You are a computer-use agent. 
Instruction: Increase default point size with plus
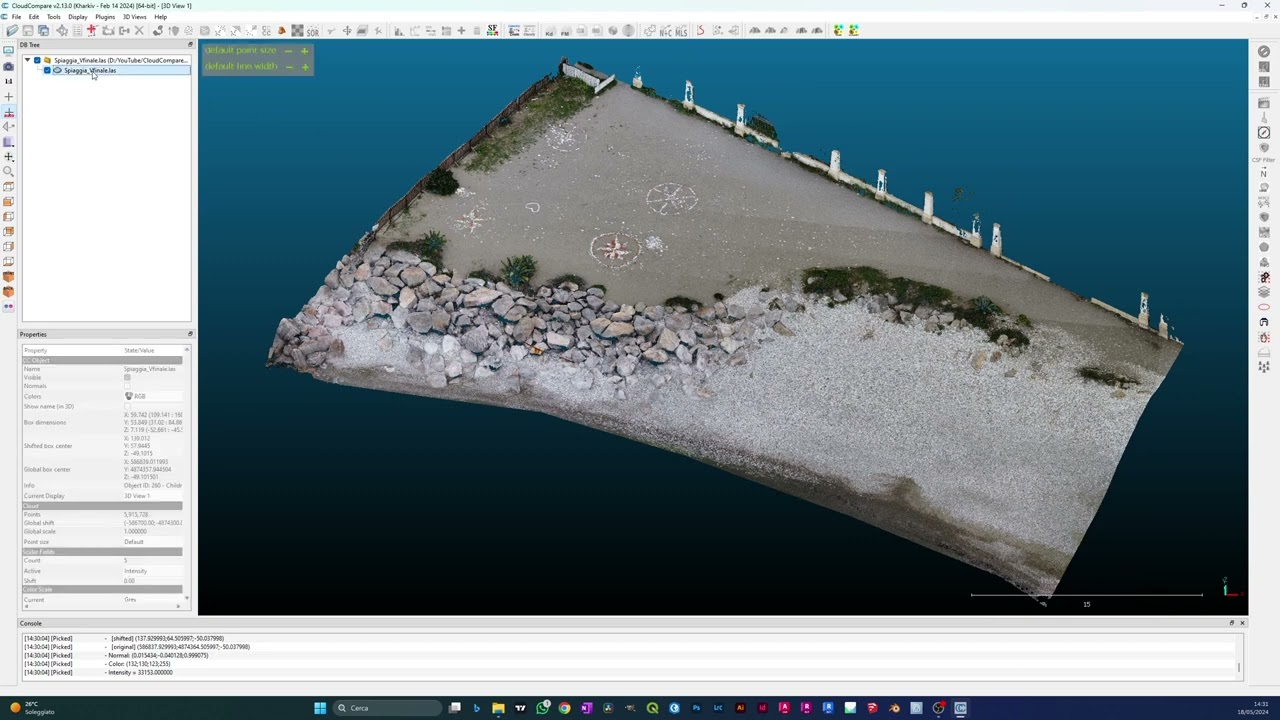[305, 50]
